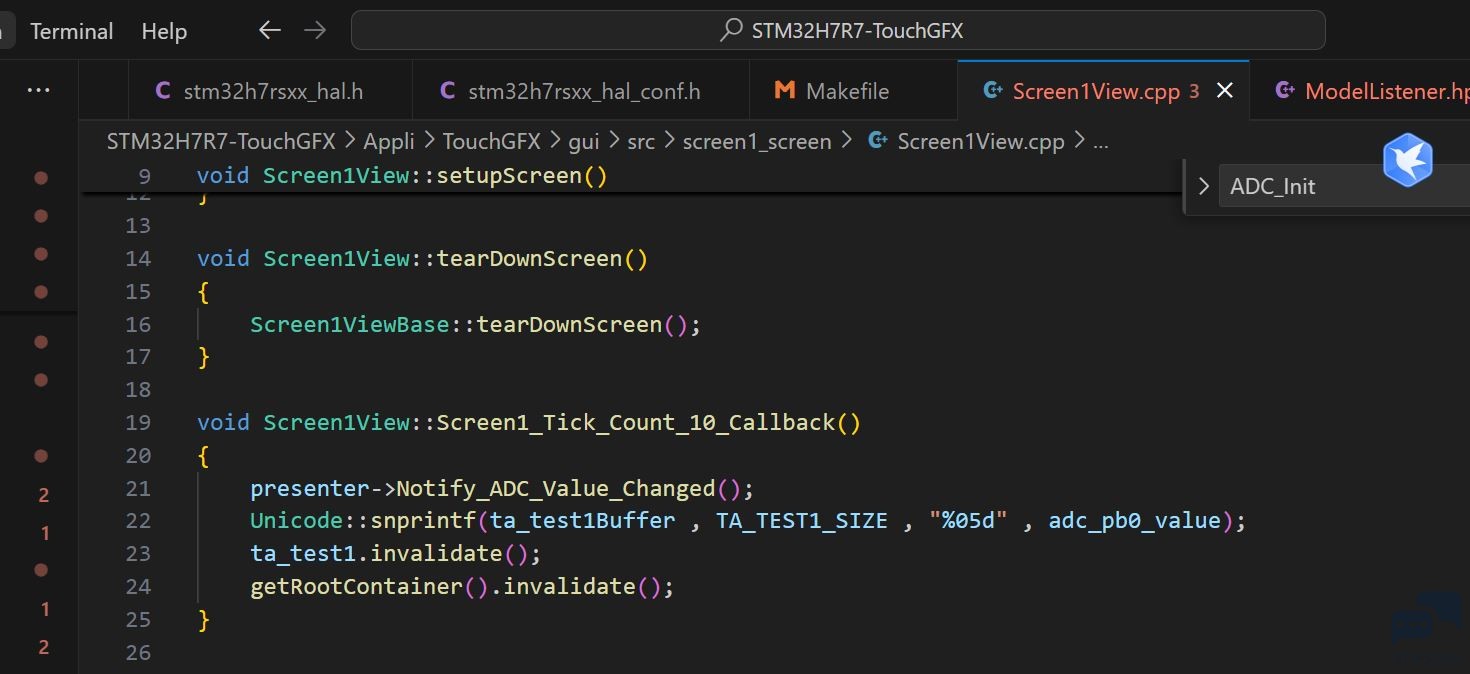Image resolution: width=1470 pixels, height=674 pixels.
Task: Click the magnifier icon in command center
Action: (731, 31)
